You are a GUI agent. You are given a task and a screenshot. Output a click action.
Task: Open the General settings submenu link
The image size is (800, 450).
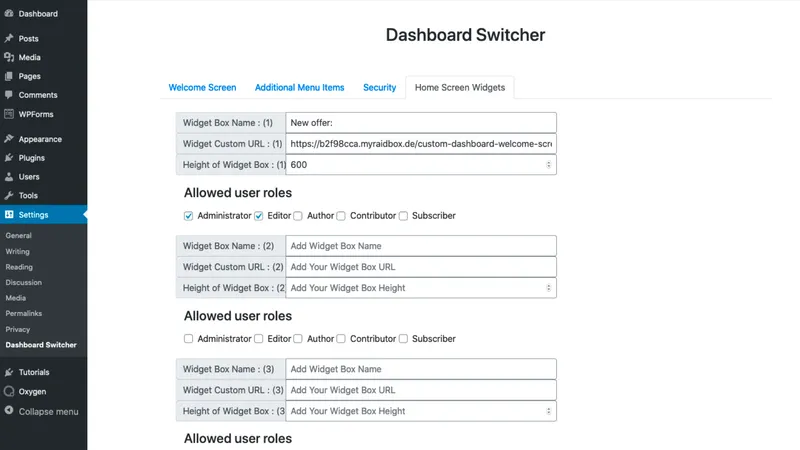pyautogui.click(x=18, y=236)
